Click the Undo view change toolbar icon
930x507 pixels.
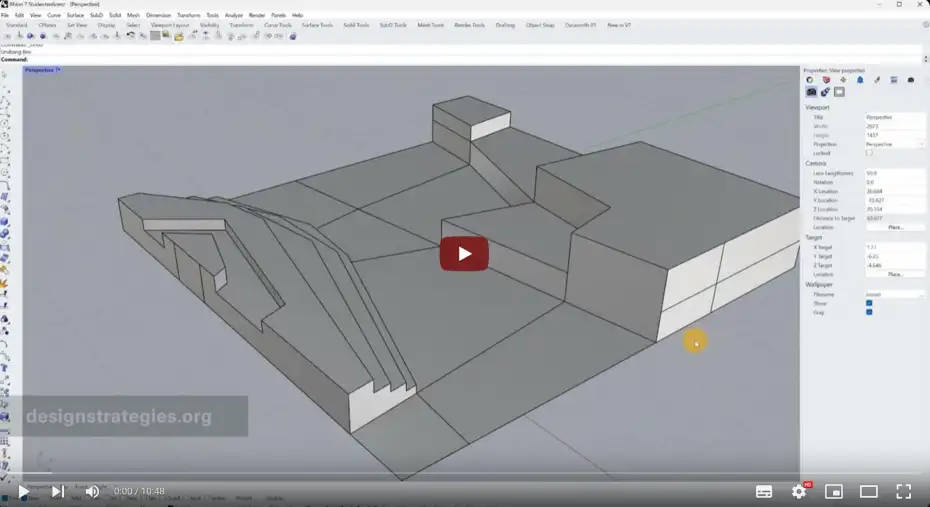130,36
